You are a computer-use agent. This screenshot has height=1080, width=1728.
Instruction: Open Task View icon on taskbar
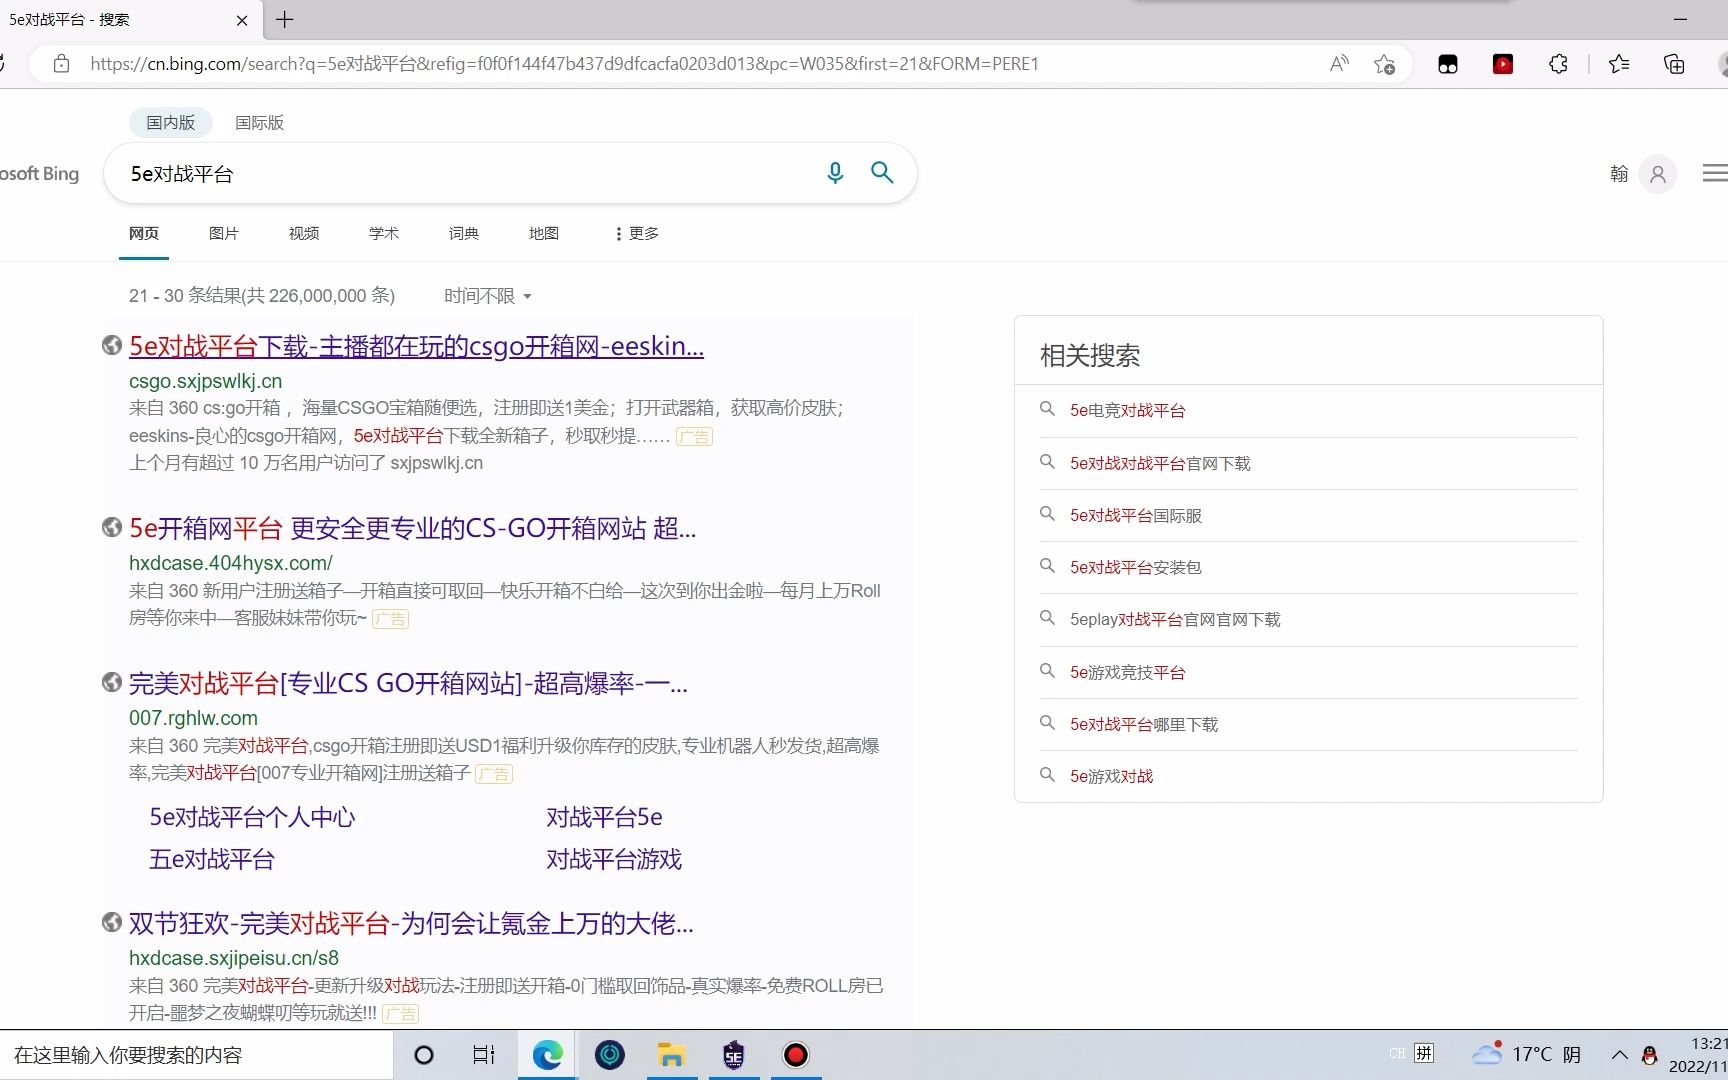pos(484,1055)
